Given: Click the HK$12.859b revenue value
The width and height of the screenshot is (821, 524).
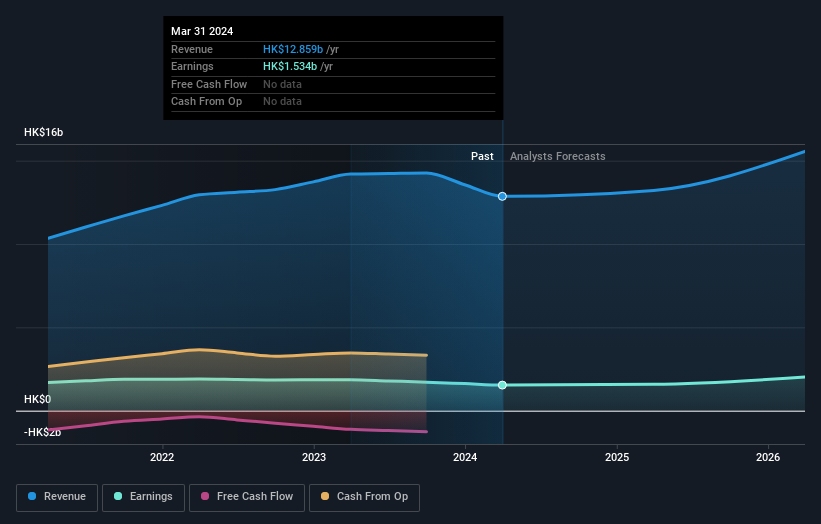Looking at the screenshot, I should coord(293,49).
